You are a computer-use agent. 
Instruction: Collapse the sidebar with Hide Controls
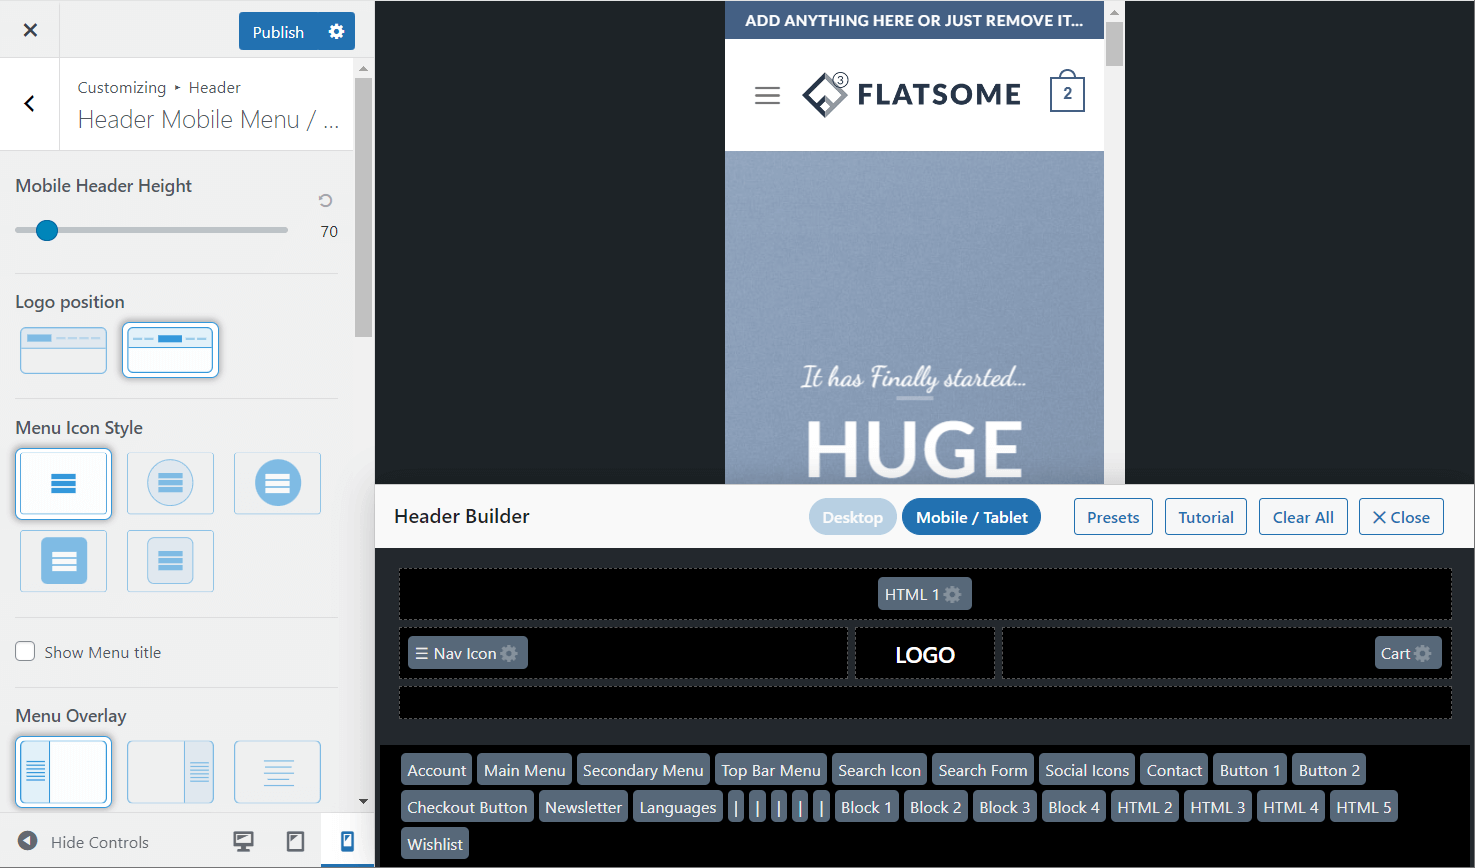[84, 842]
